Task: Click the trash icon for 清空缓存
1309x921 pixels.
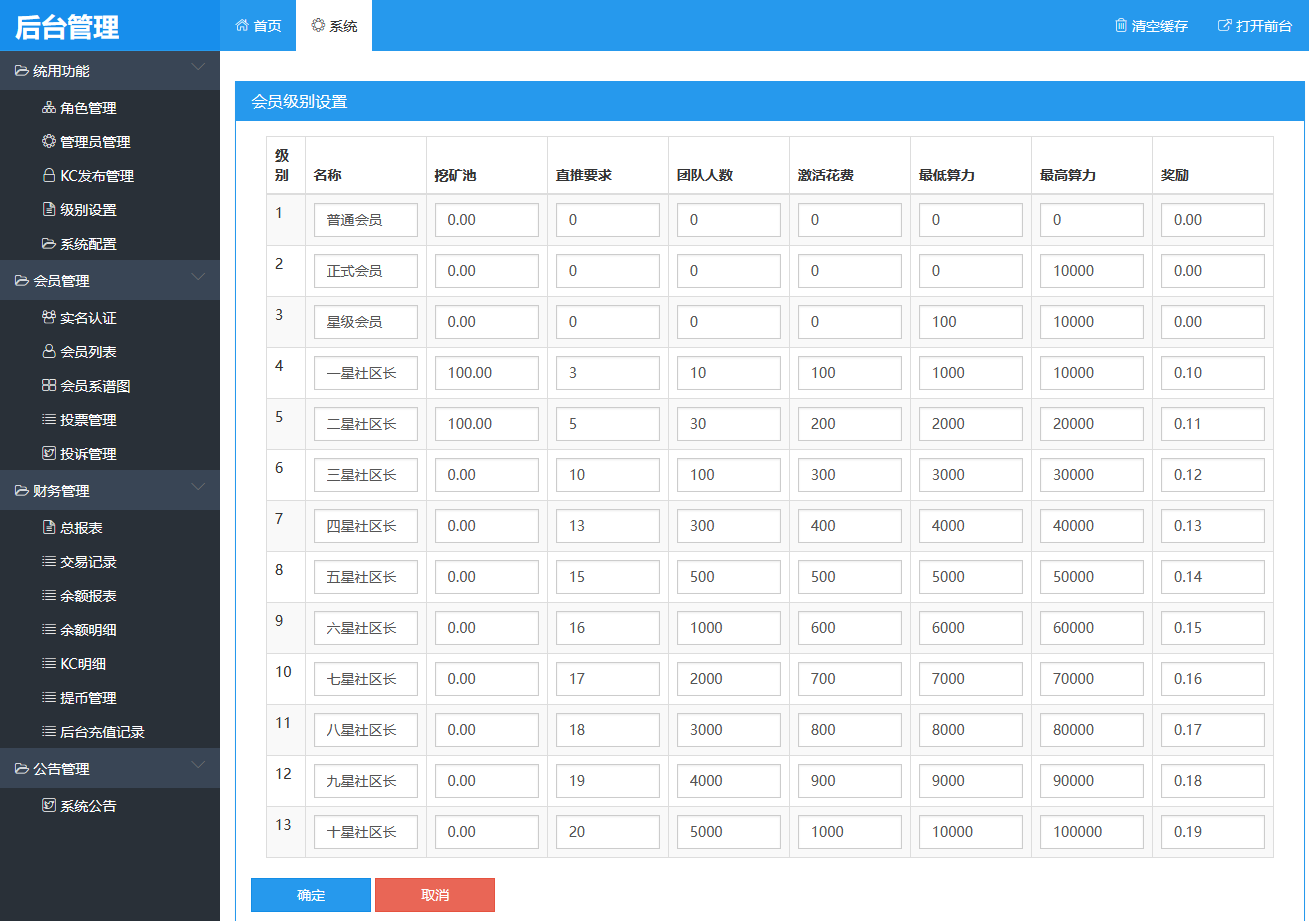Action: (x=1121, y=26)
